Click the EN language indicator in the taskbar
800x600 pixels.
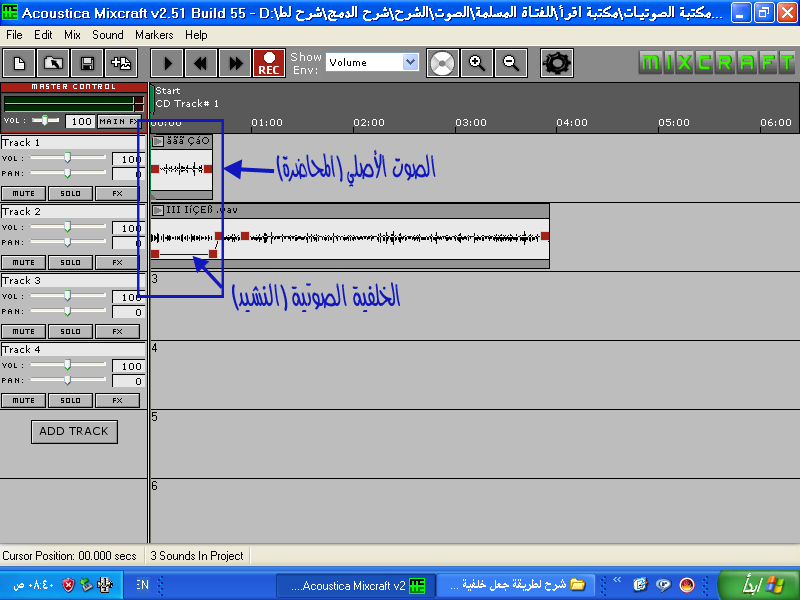coord(142,585)
